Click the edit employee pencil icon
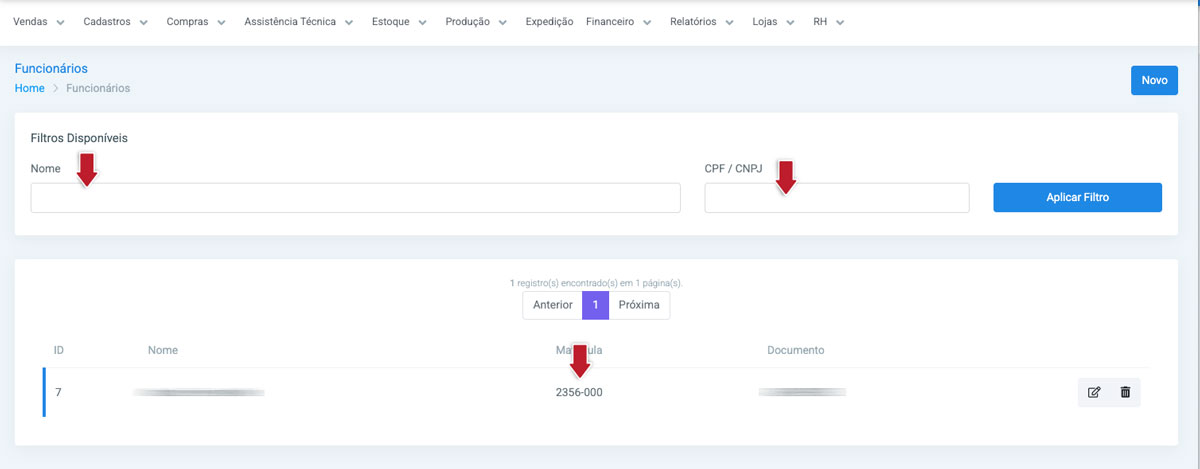The image size is (1200, 469). (1094, 392)
